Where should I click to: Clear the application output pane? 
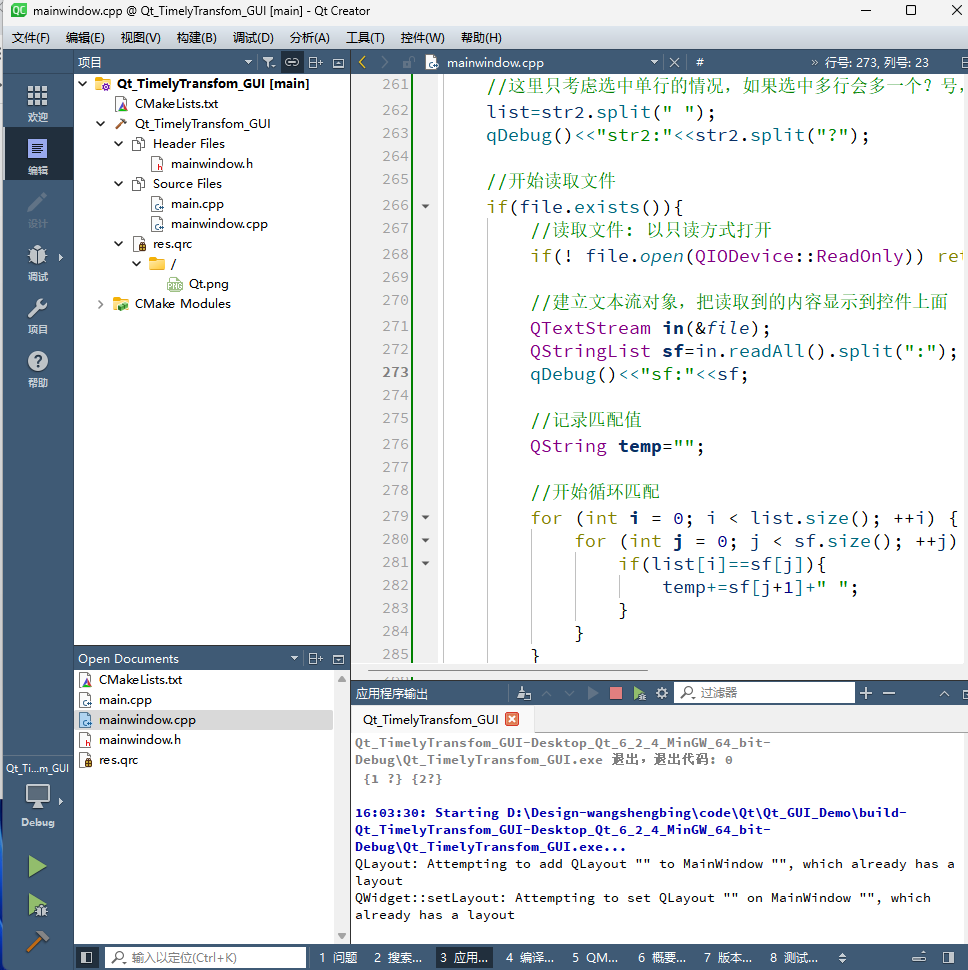tap(524, 693)
